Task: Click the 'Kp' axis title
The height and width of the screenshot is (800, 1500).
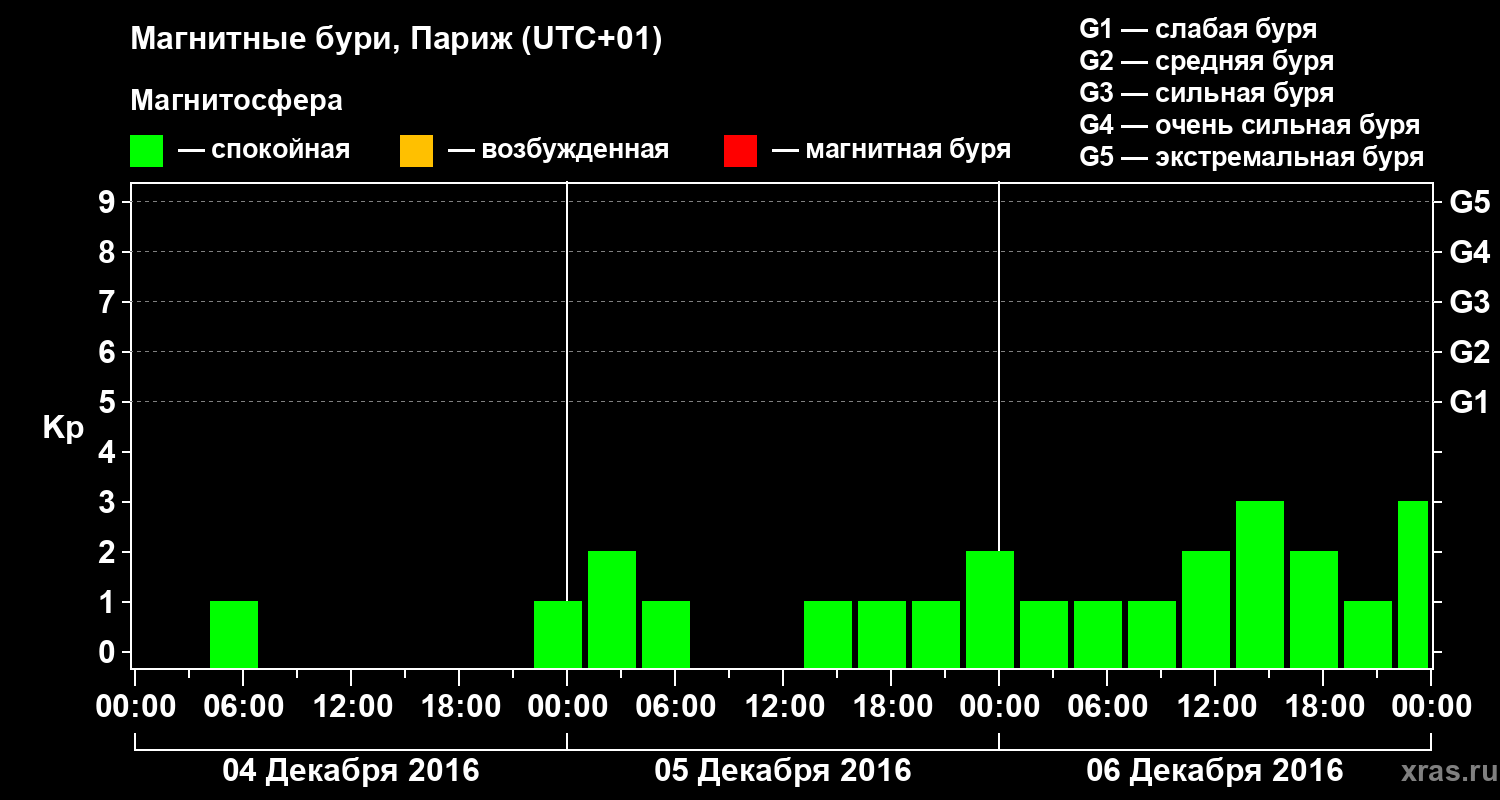Action: (x=63, y=428)
